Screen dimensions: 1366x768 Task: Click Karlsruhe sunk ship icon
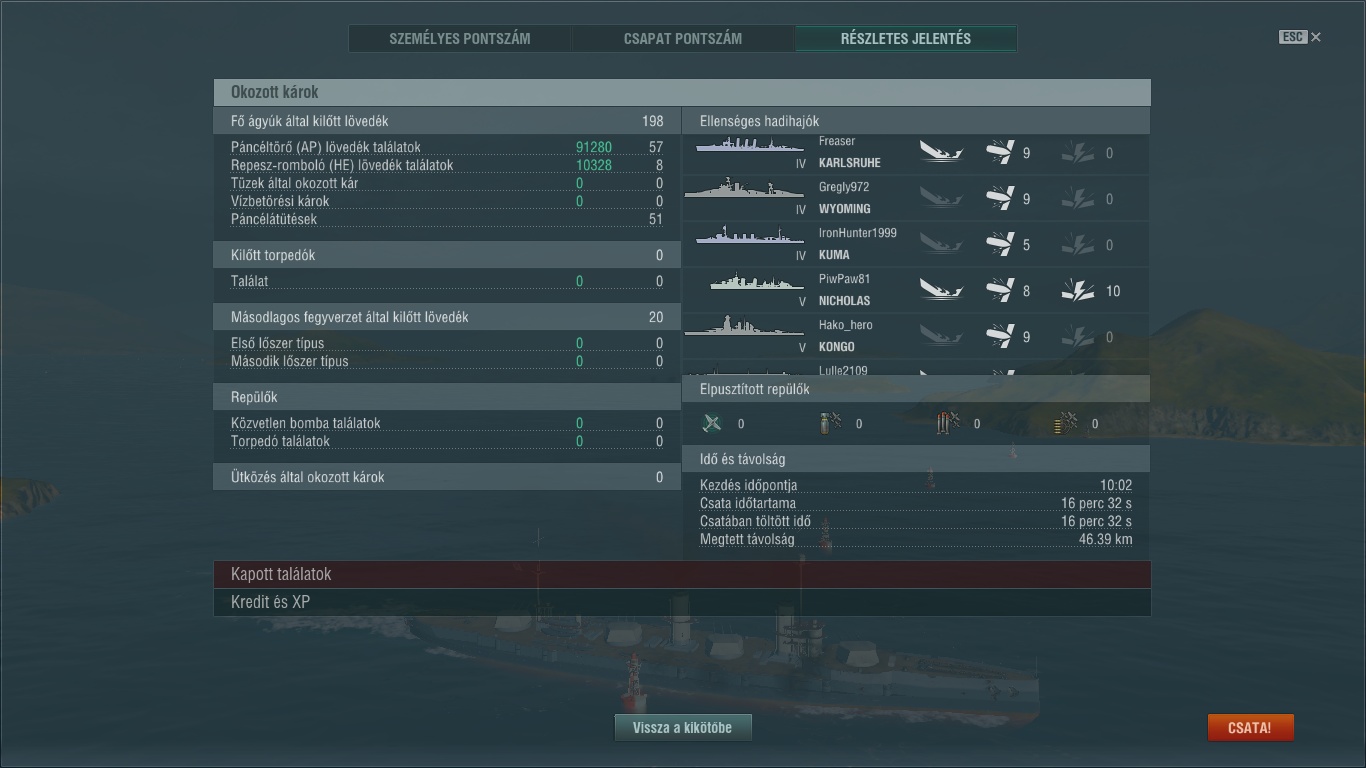(x=941, y=153)
